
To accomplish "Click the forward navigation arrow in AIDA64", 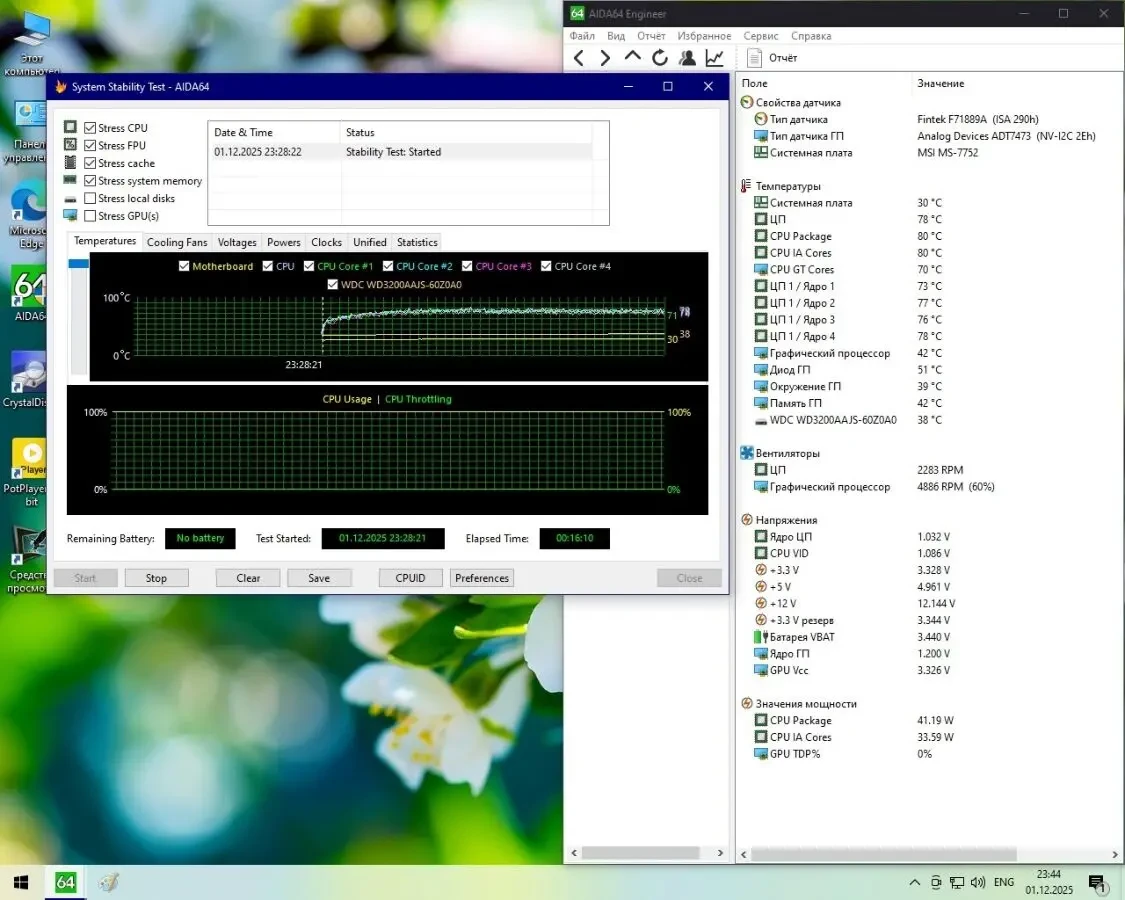I will (x=605, y=57).
